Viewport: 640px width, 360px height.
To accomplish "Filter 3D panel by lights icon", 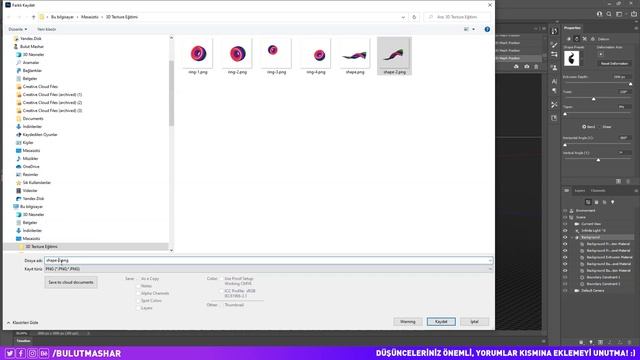I will (613, 202).
